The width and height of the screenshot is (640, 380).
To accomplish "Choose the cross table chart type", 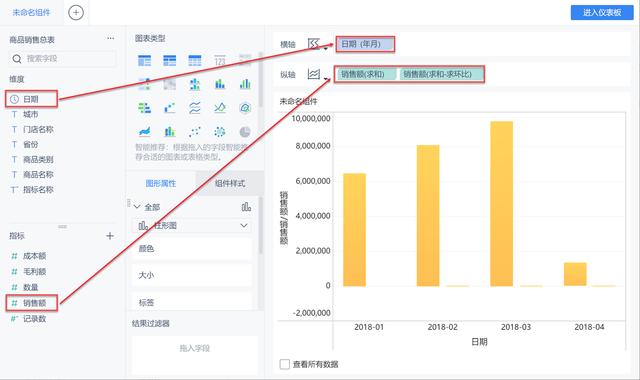I will click(169, 60).
